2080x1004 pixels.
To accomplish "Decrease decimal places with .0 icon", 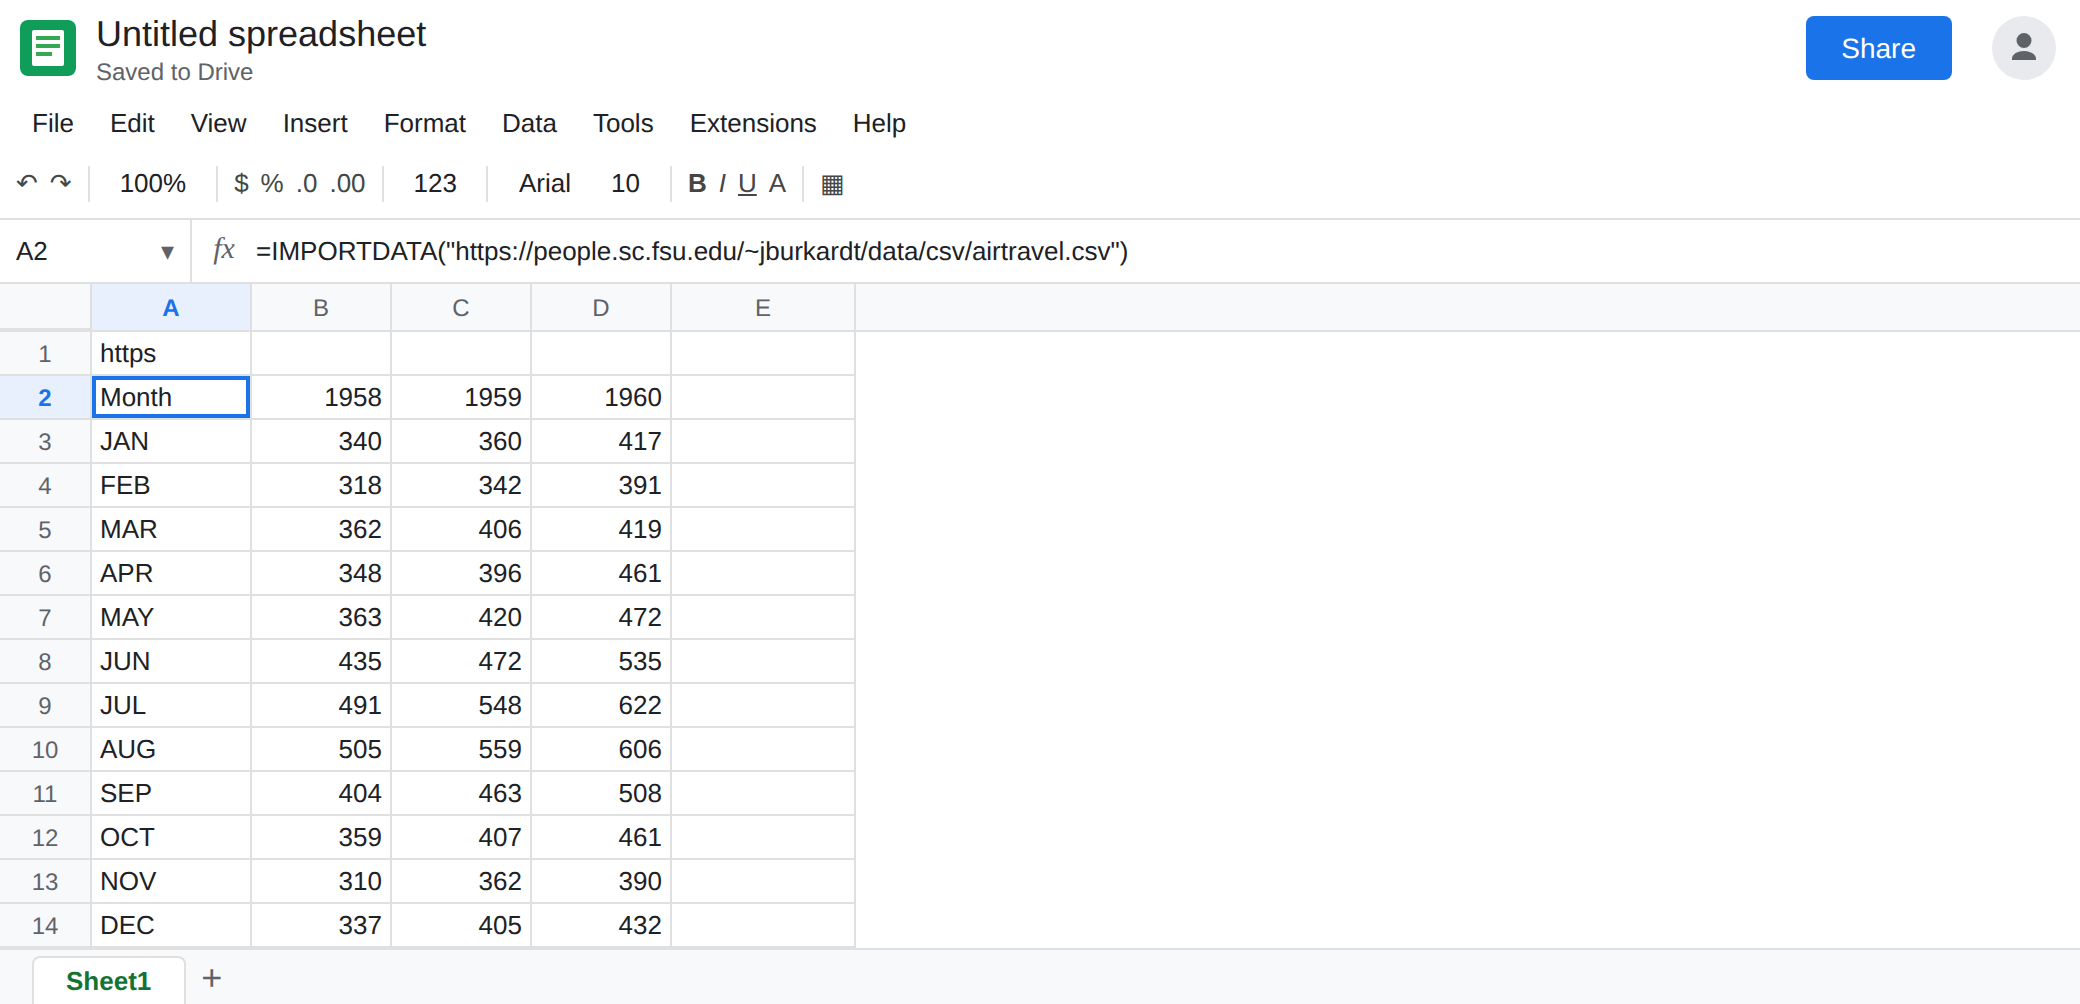I will (307, 183).
